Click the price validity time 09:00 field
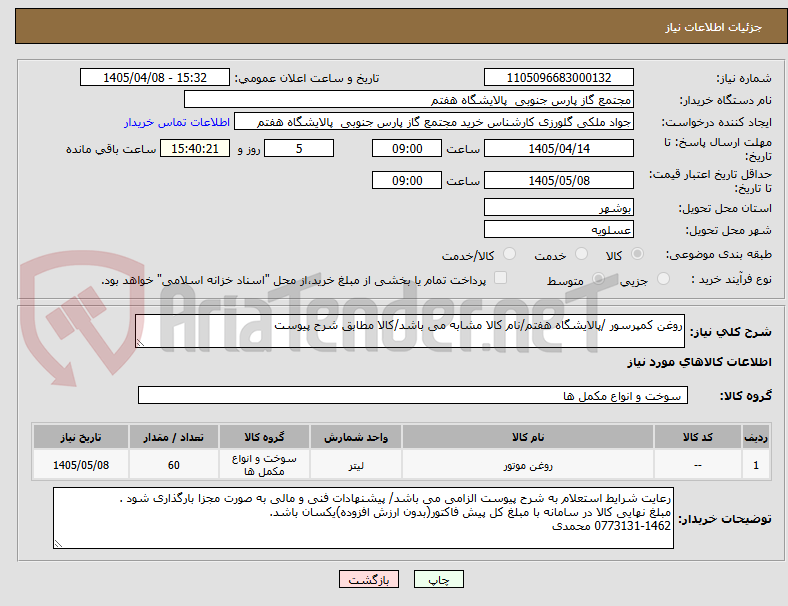Screen dimensions: 788x606 coord(407,180)
